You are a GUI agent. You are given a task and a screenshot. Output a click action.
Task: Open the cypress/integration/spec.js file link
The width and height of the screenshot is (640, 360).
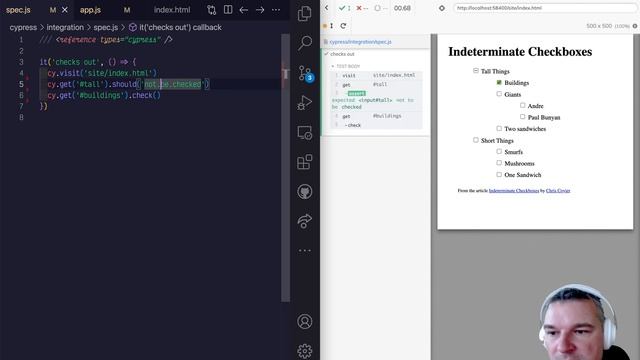(x=360, y=42)
